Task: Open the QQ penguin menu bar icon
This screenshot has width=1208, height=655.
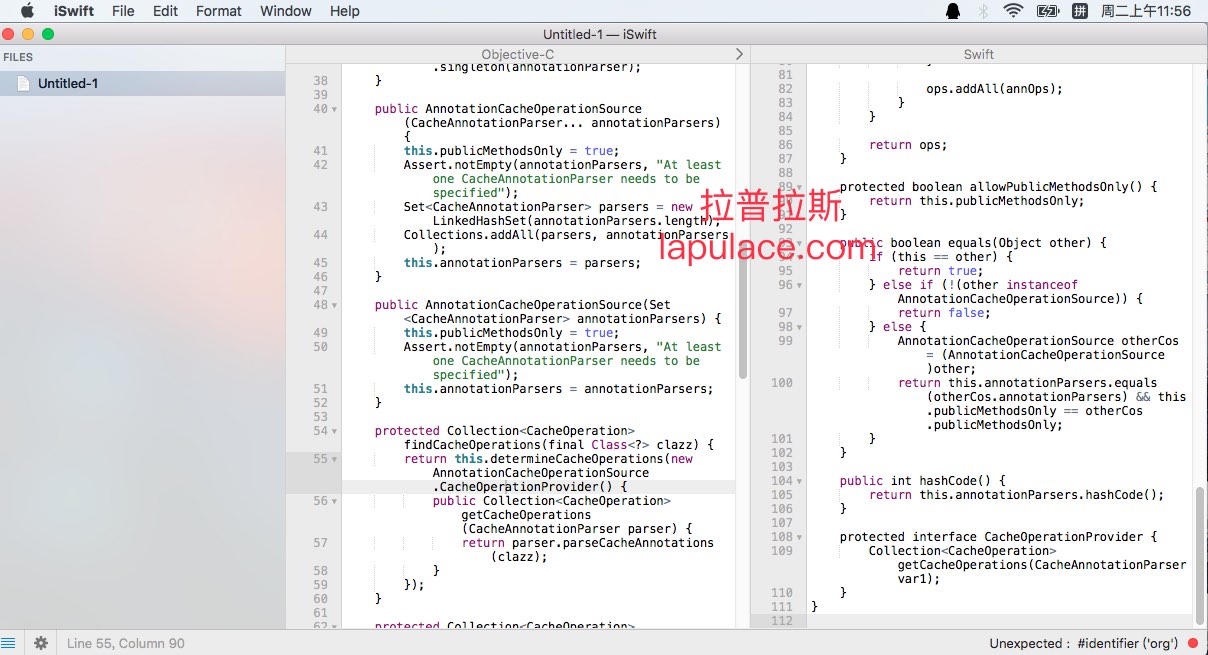Action: pos(952,11)
